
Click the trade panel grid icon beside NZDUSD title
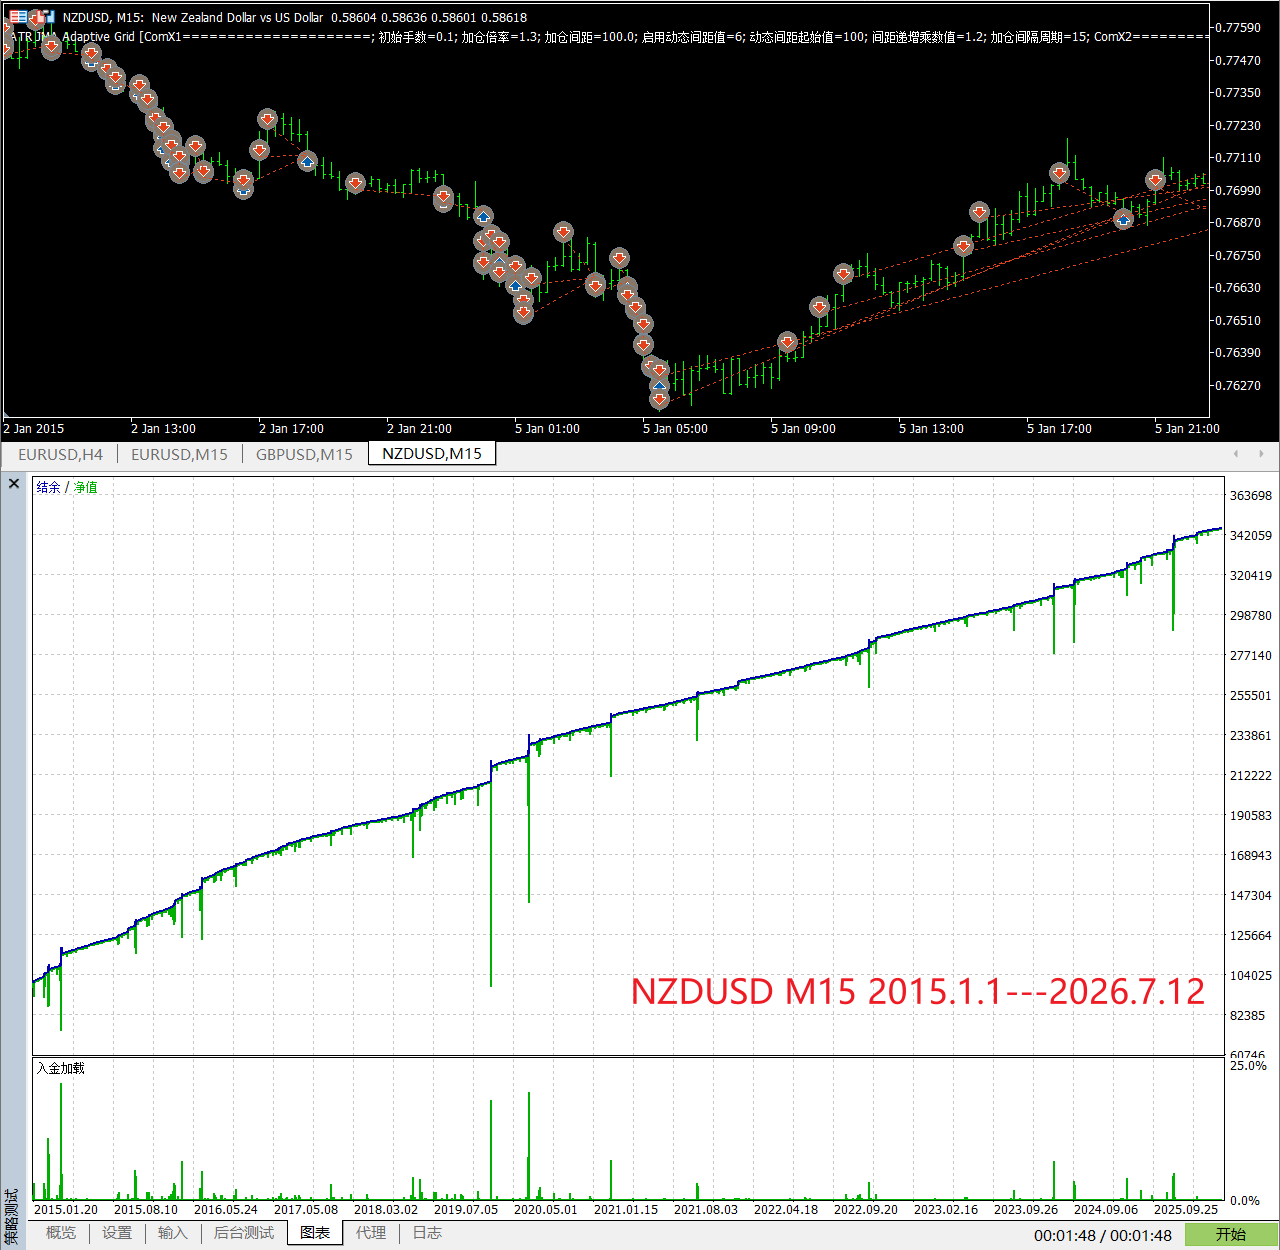19,17
